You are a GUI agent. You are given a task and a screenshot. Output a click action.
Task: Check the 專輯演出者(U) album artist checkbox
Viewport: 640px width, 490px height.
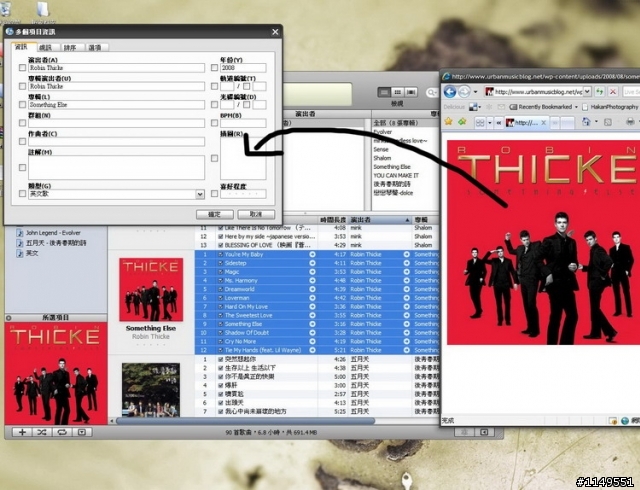(x=22, y=86)
